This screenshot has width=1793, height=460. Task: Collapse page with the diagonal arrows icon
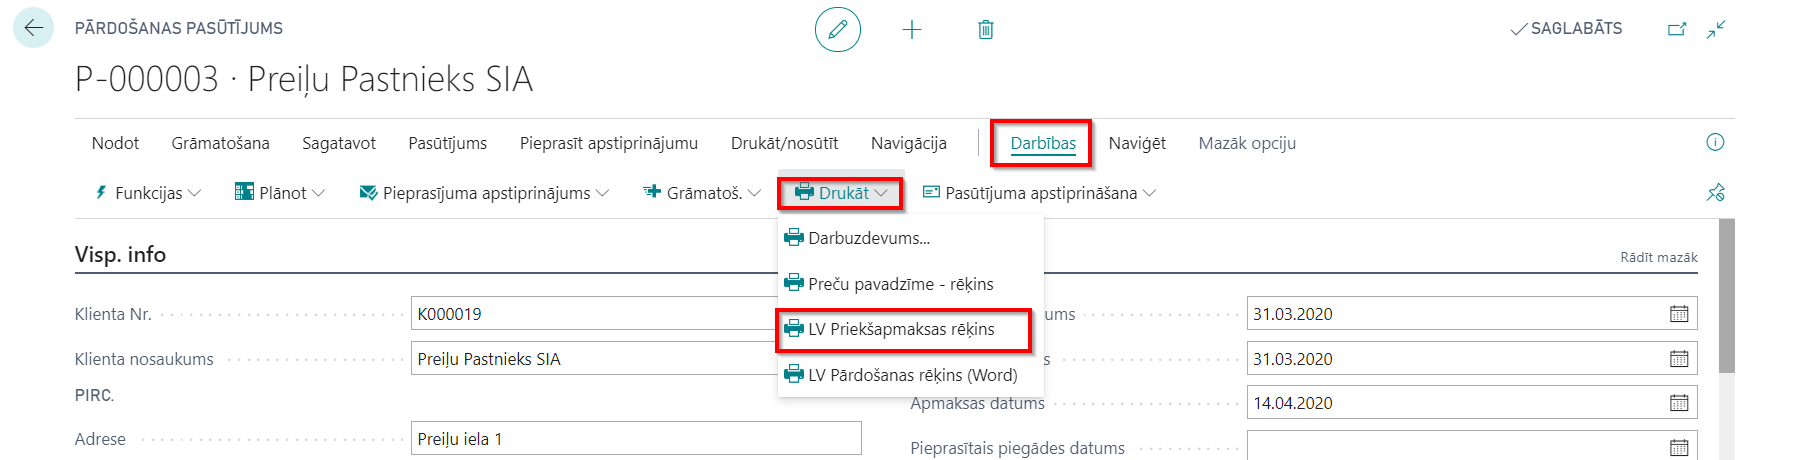click(1716, 29)
